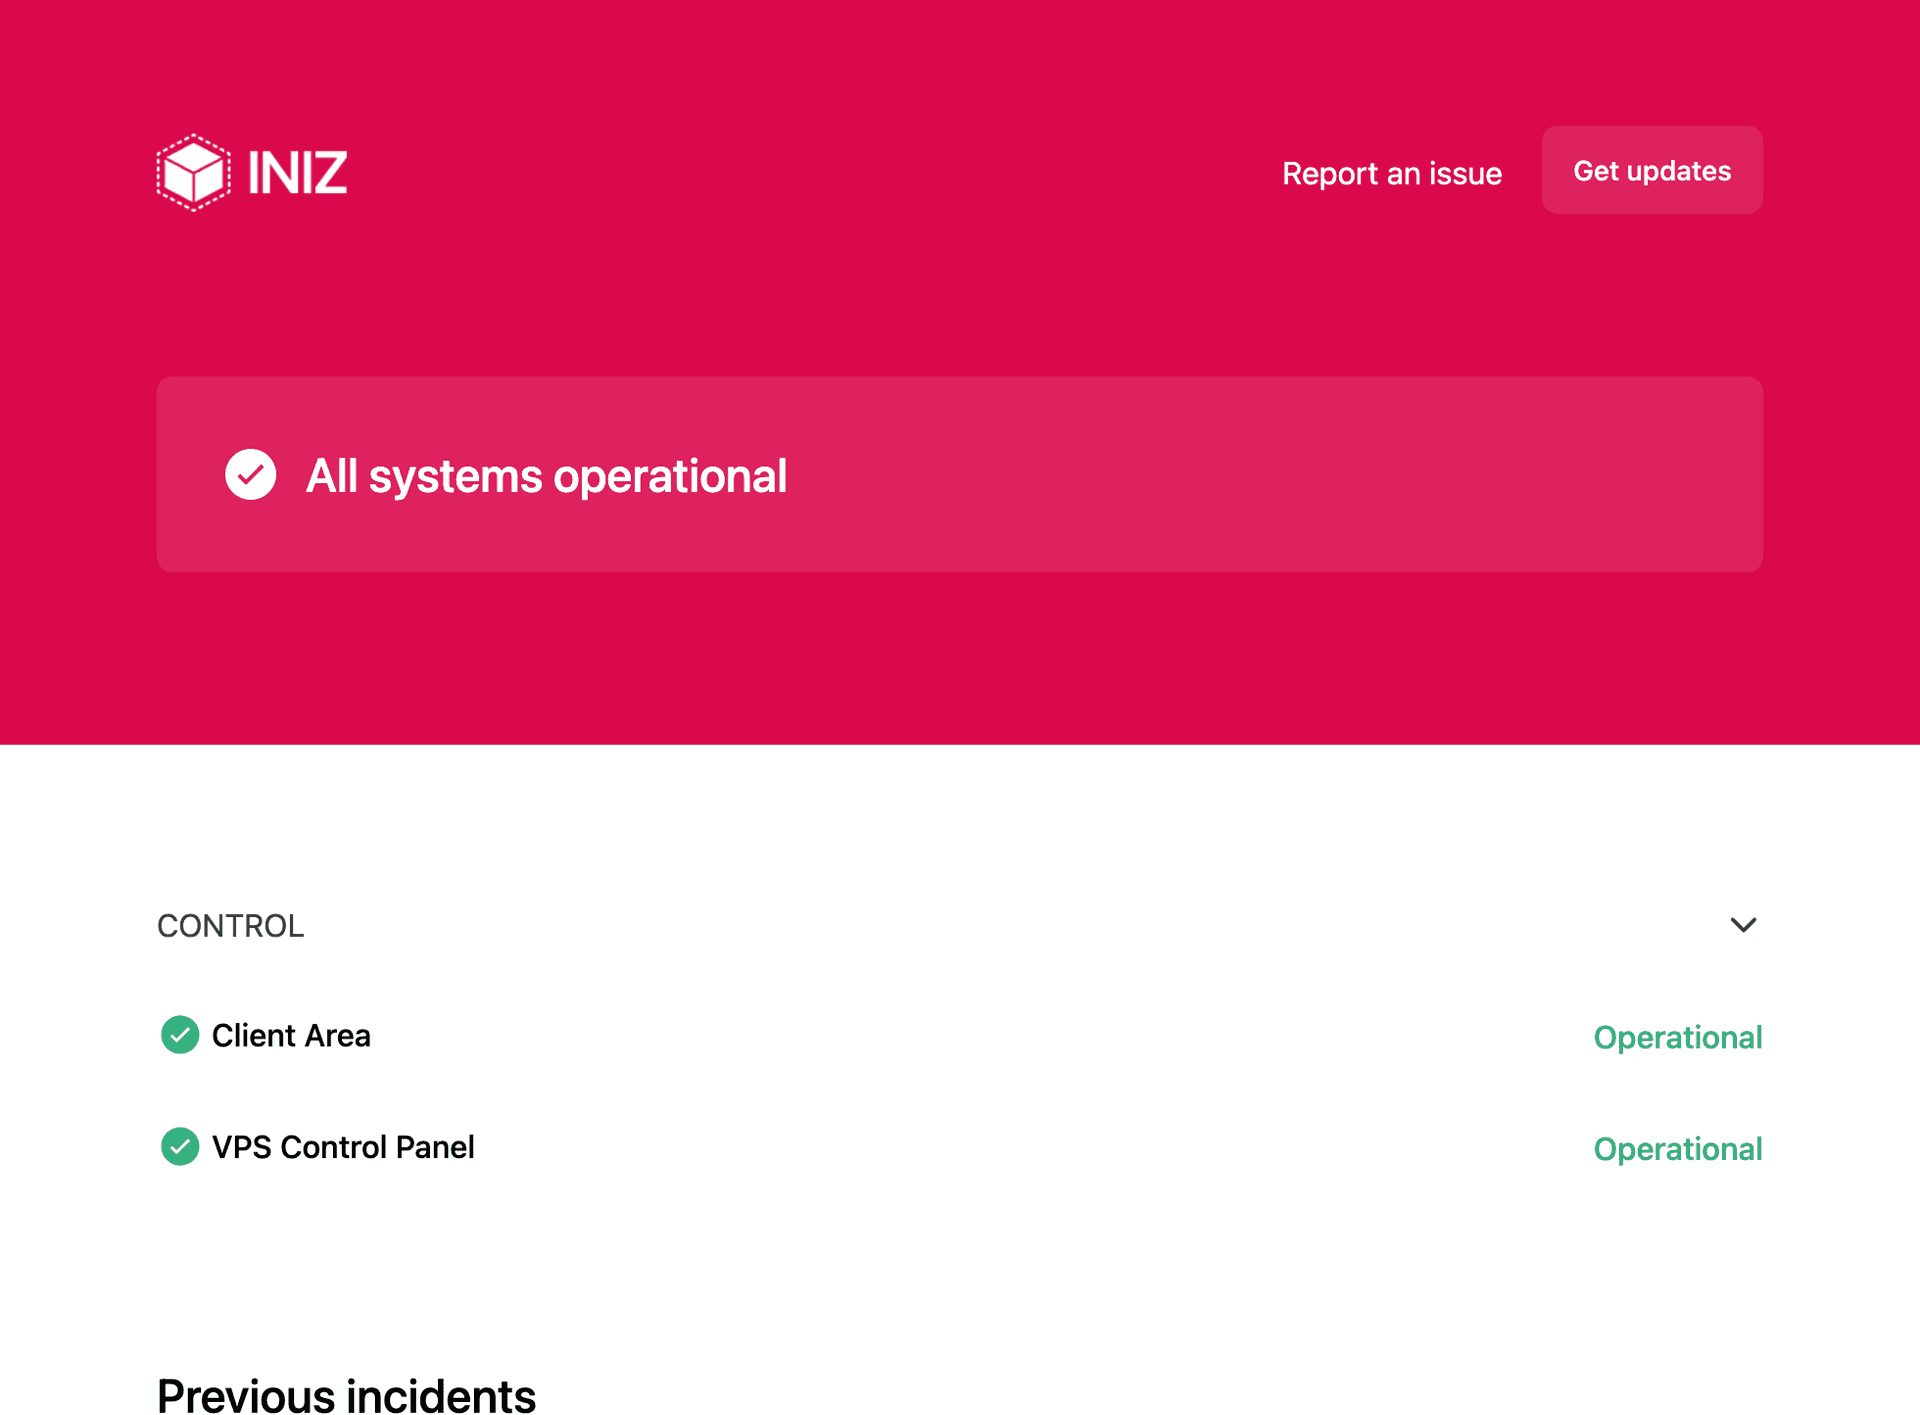
Task: Click the INIZ wordmark text
Action: click(x=297, y=173)
